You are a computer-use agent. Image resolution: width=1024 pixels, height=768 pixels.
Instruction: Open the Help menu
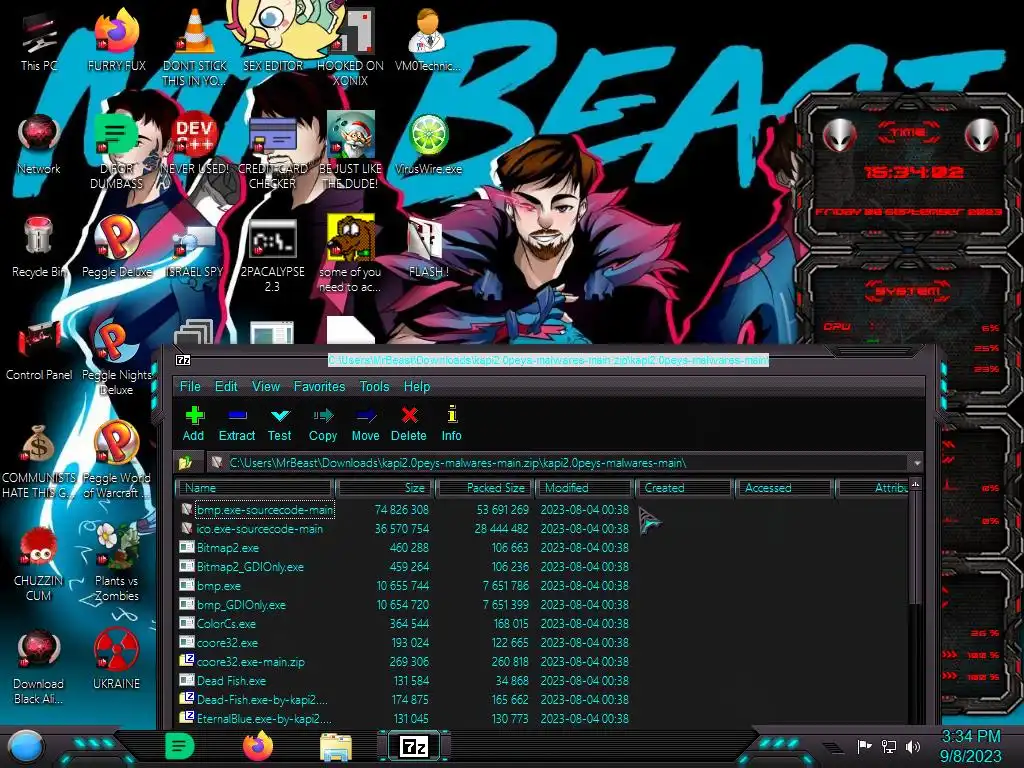[x=417, y=387]
